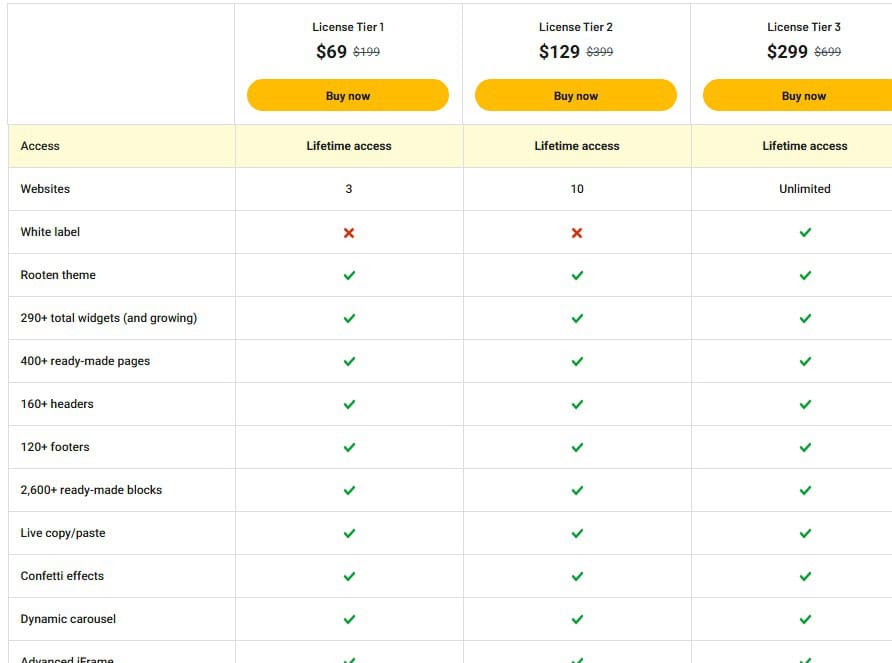This screenshot has width=892, height=663.
Task: Click the checkmark for Rooten theme Tier 1
Action: pos(348,275)
